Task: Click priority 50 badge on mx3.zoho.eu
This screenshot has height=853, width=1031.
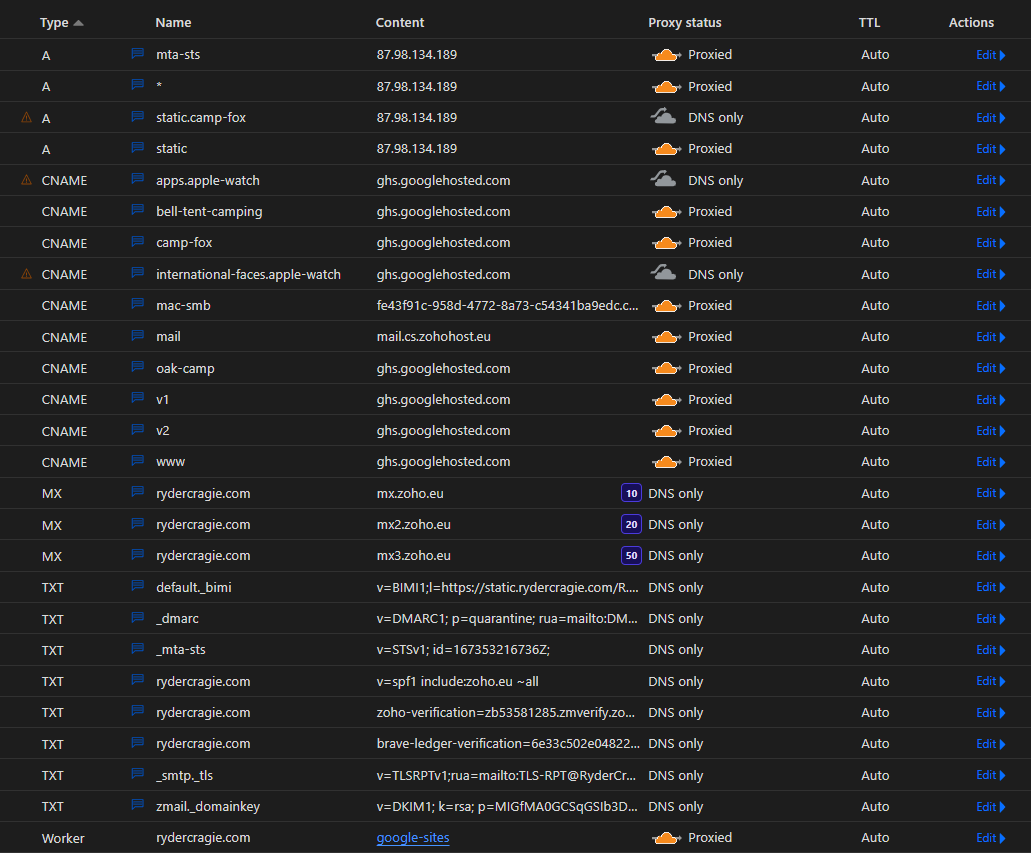Action: 631,556
